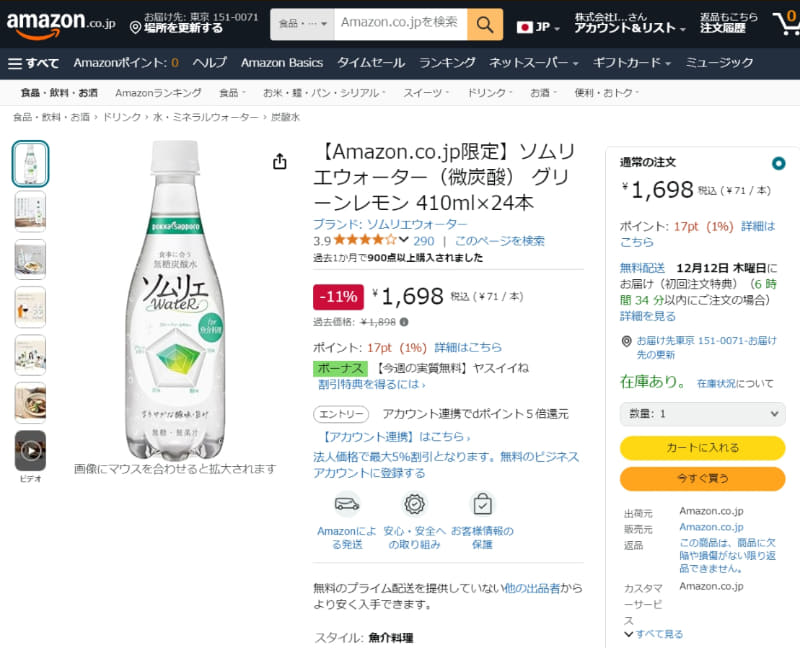This screenshot has width=800, height=648.
Task: Open タイムセール in the navigation bar
Action: pos(372,63)
